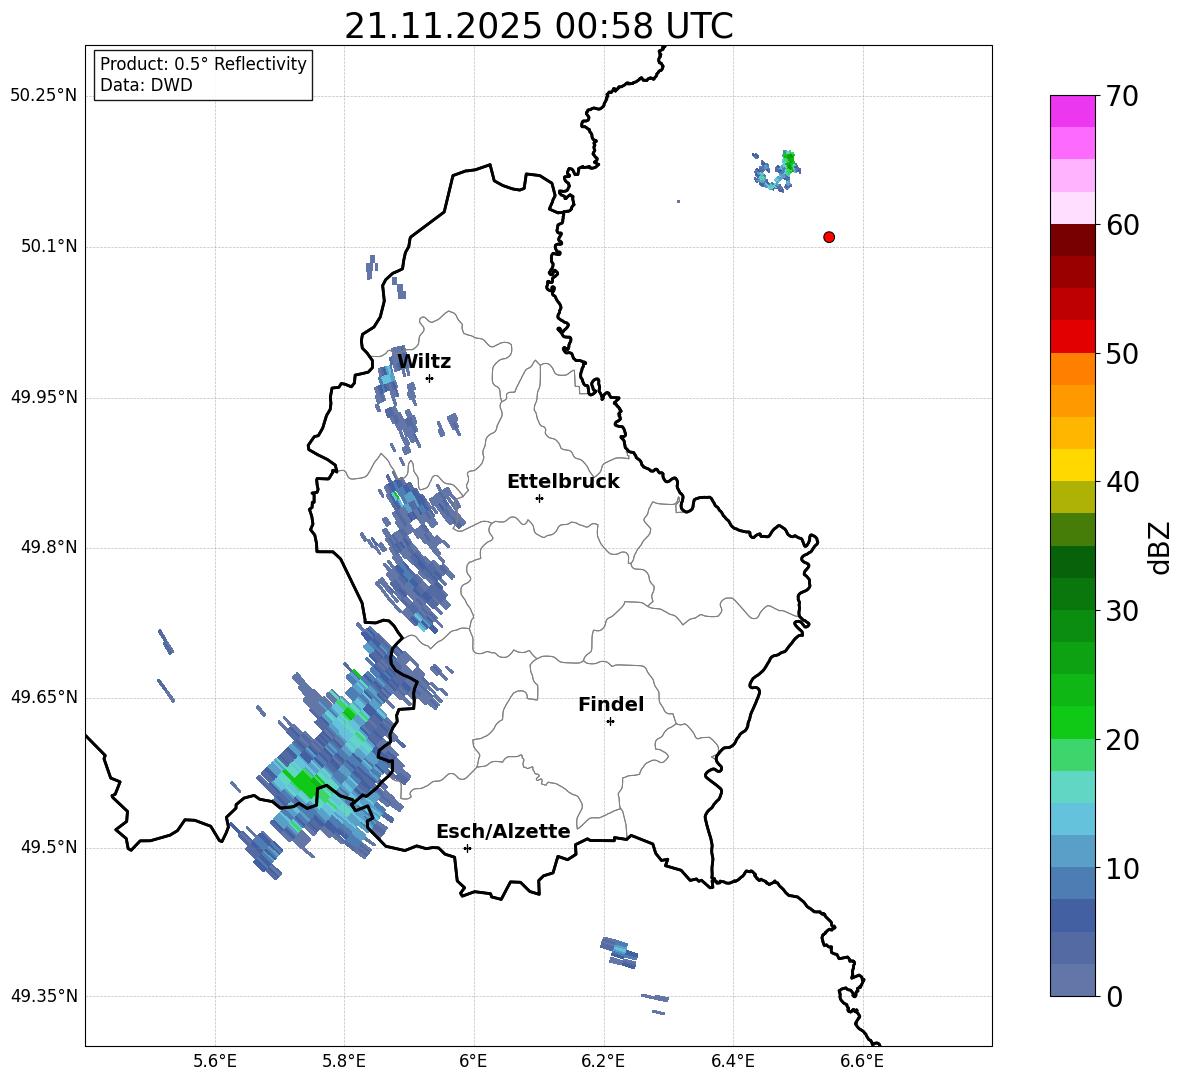Click the small echo south of Luxembourg near 6.2°E

click(619, 953)
